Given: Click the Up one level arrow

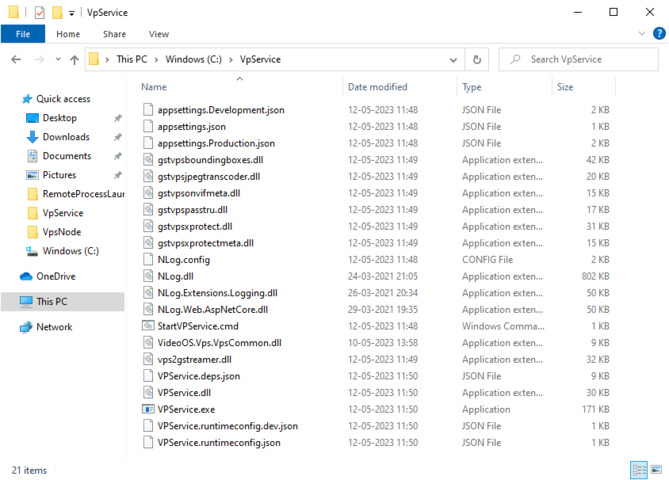Looking at the screenshot, I should pyautogui.click(x=74, y=60).
